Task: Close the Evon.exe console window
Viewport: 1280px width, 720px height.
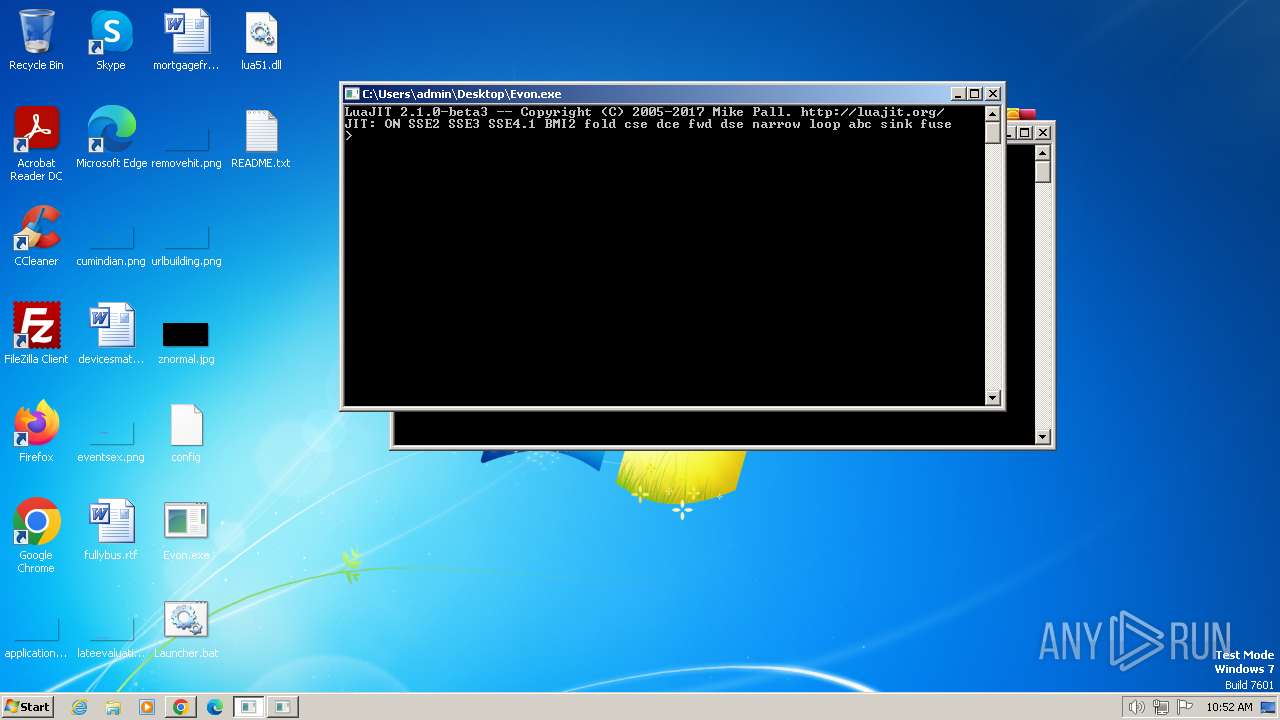Action: point(993,93)
